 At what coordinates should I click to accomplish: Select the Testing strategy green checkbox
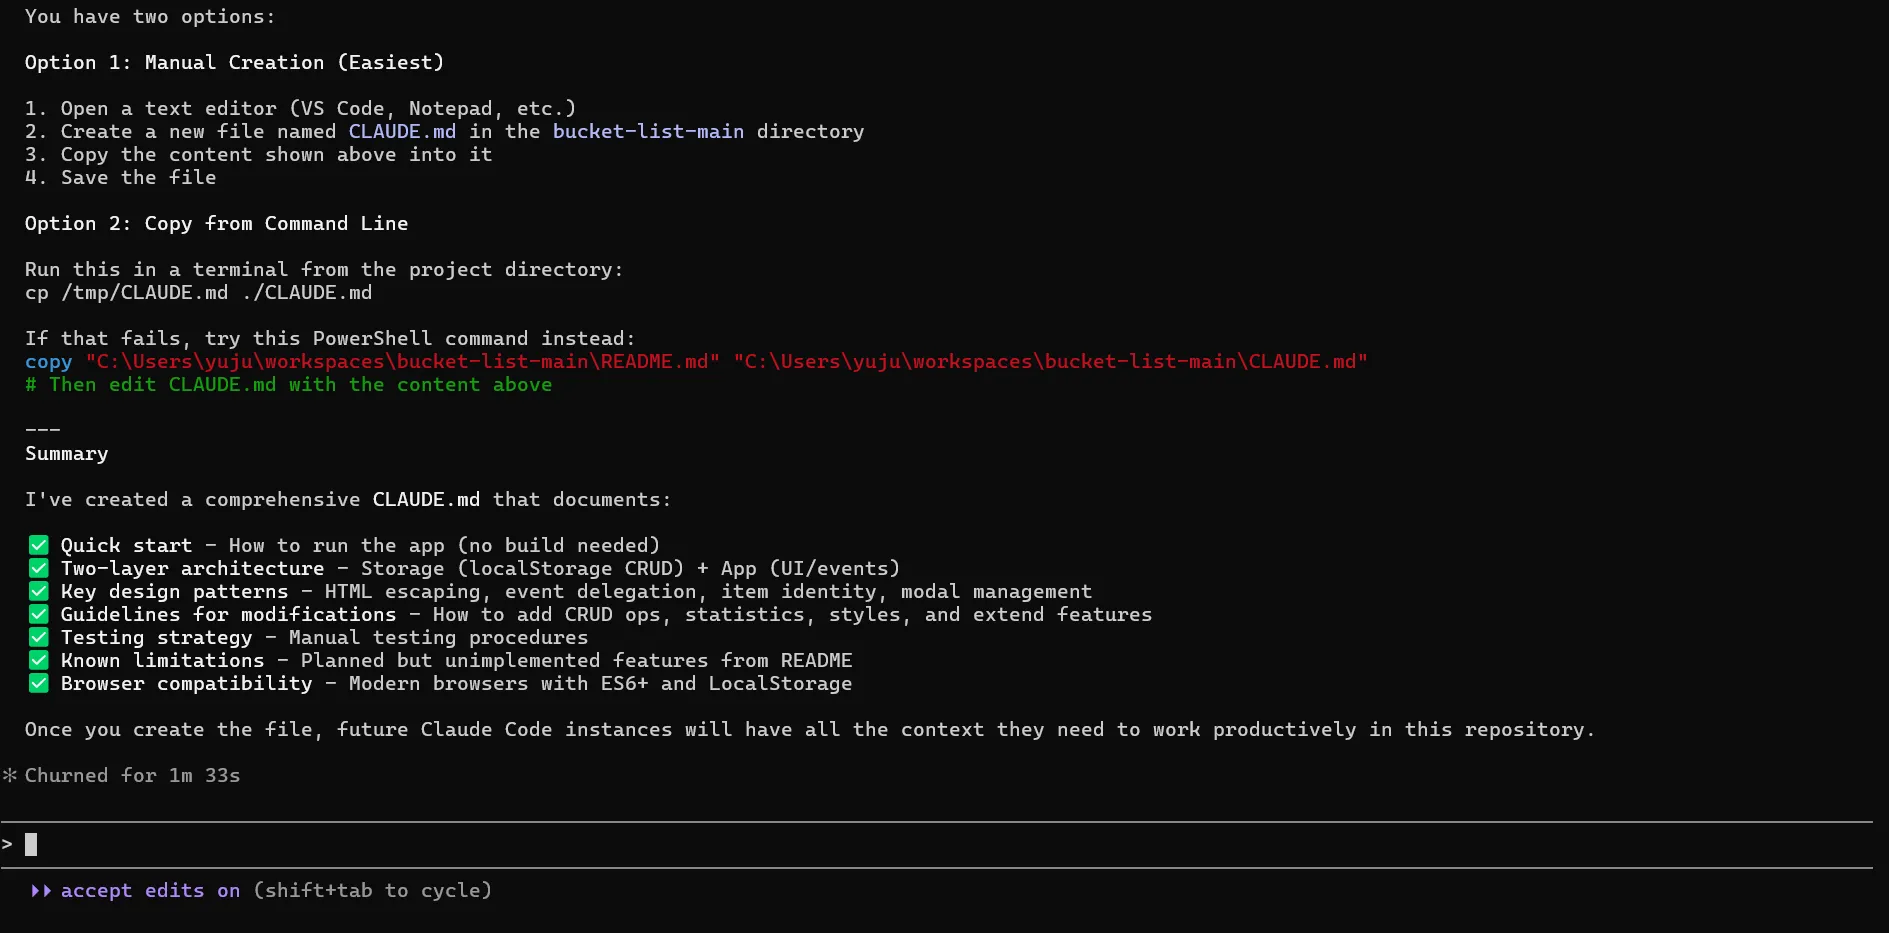click(x=39, y=637)
